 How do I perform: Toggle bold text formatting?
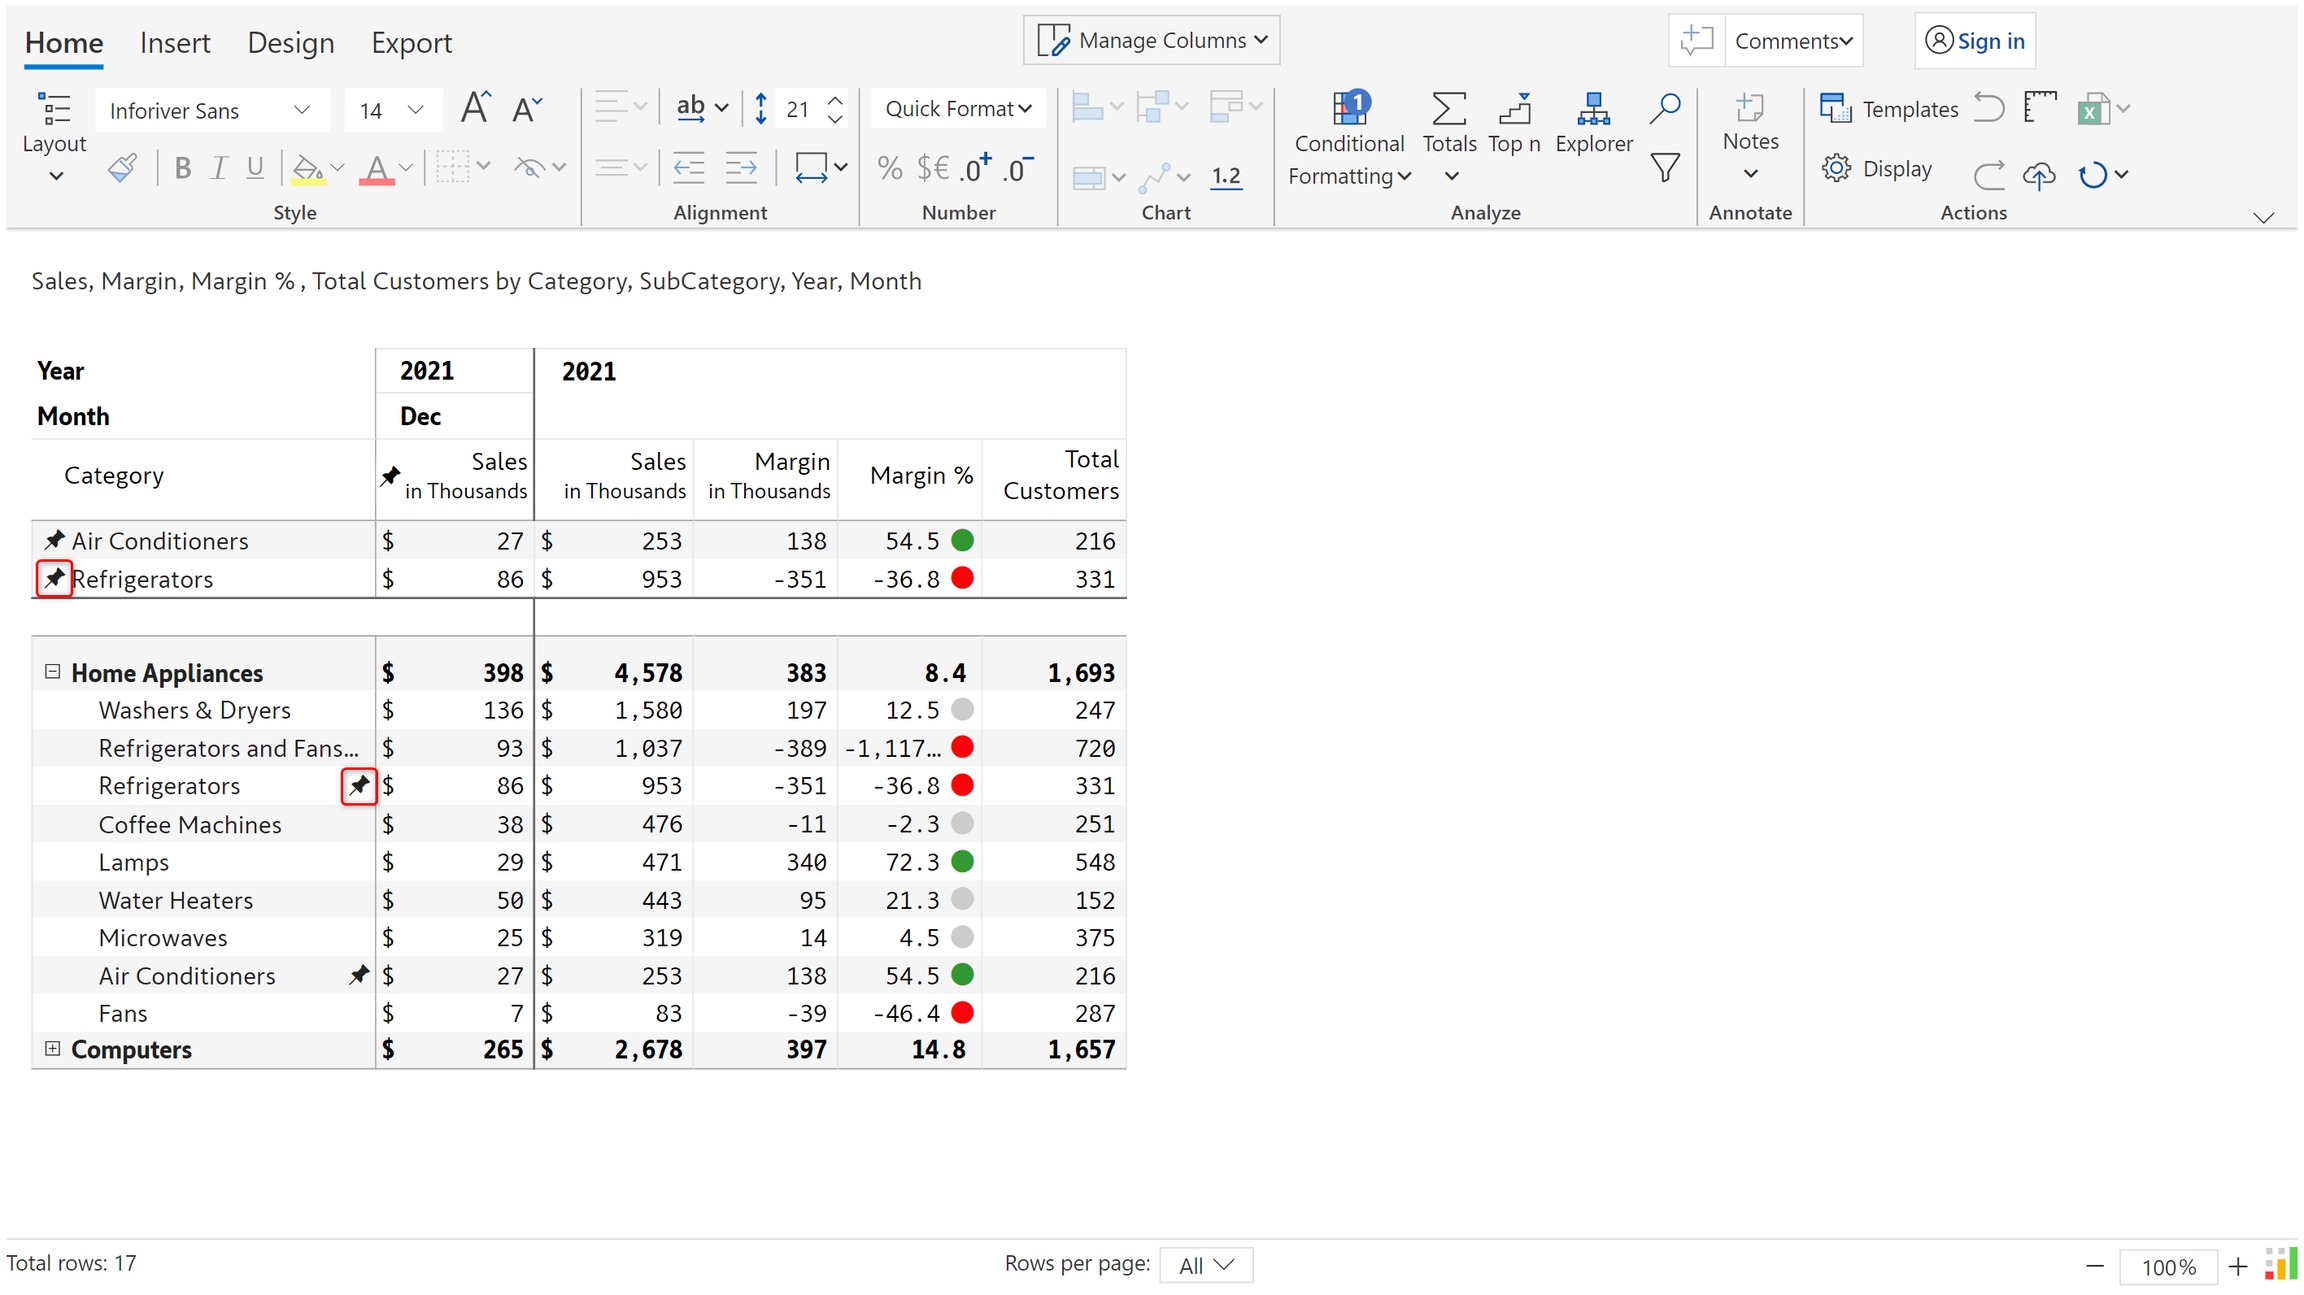182,168
